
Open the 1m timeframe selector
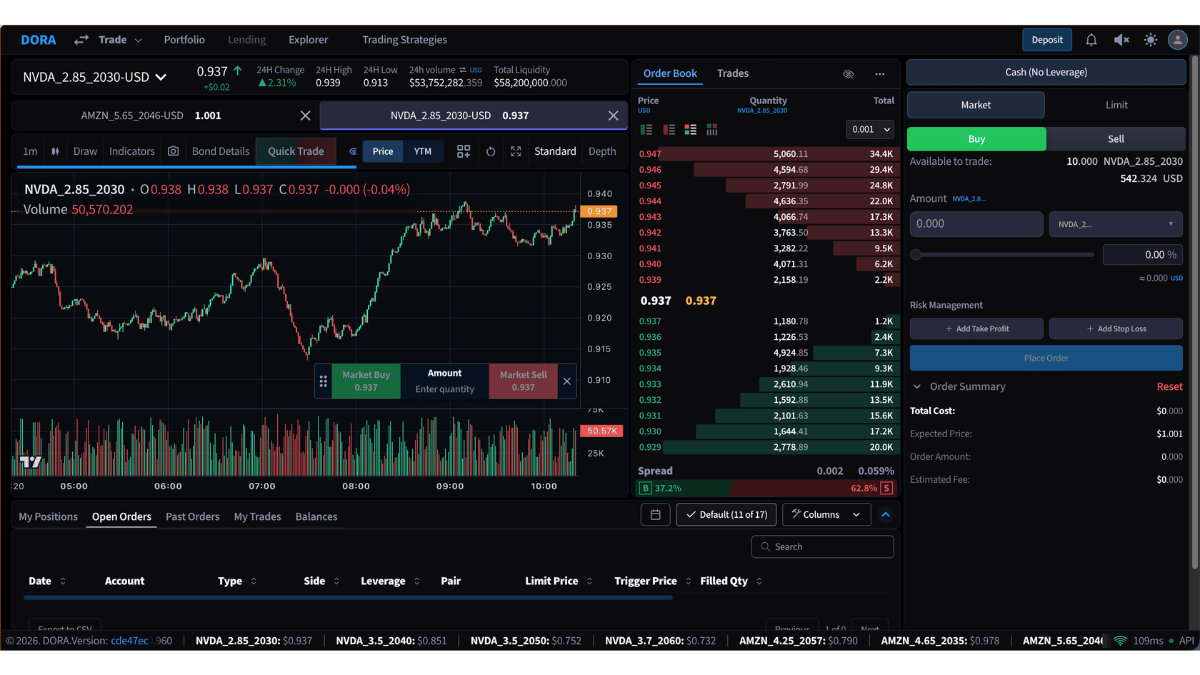pyautogui.click(x=30, y=151)
